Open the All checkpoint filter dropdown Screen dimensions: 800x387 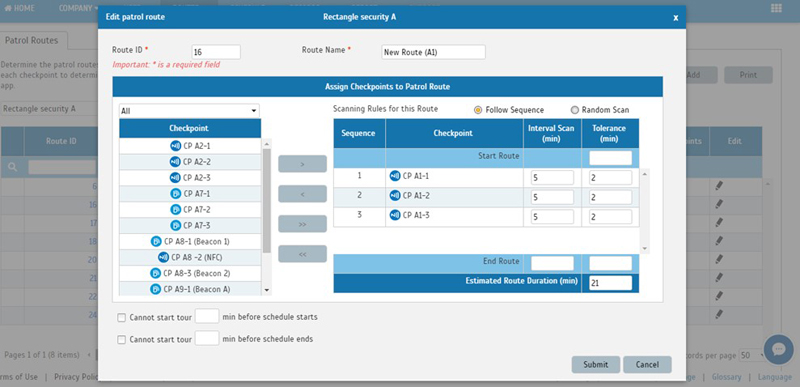(189, 111)
